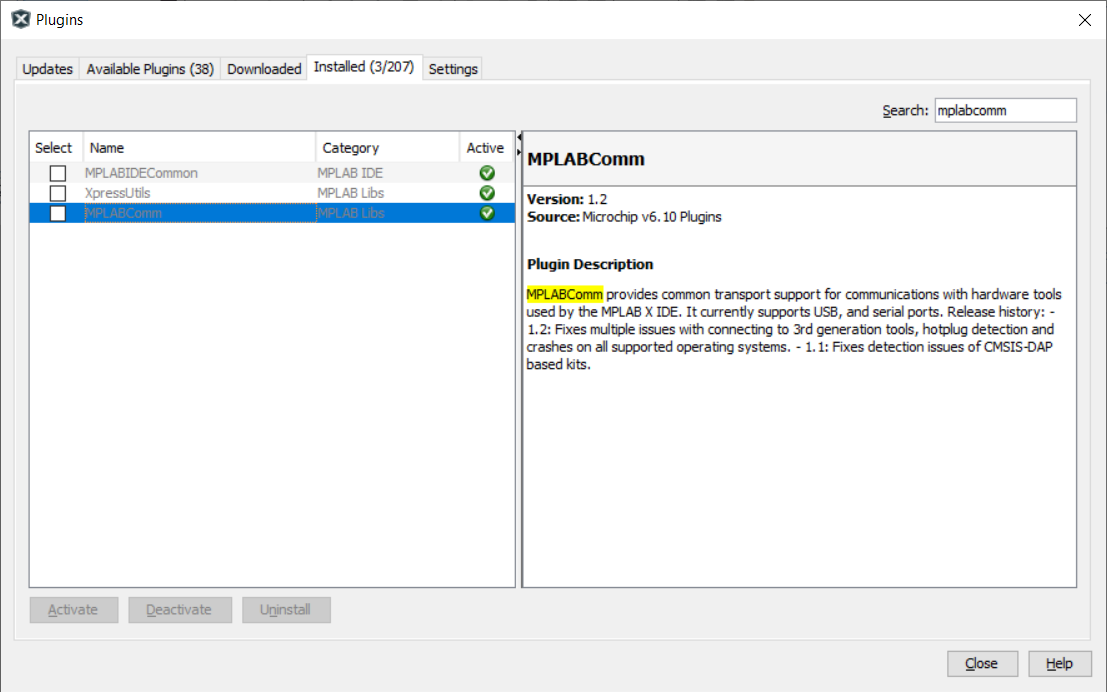Click the Help button
The image size is (1107, 692).
pyautogui.click(x=1059, y=663)
